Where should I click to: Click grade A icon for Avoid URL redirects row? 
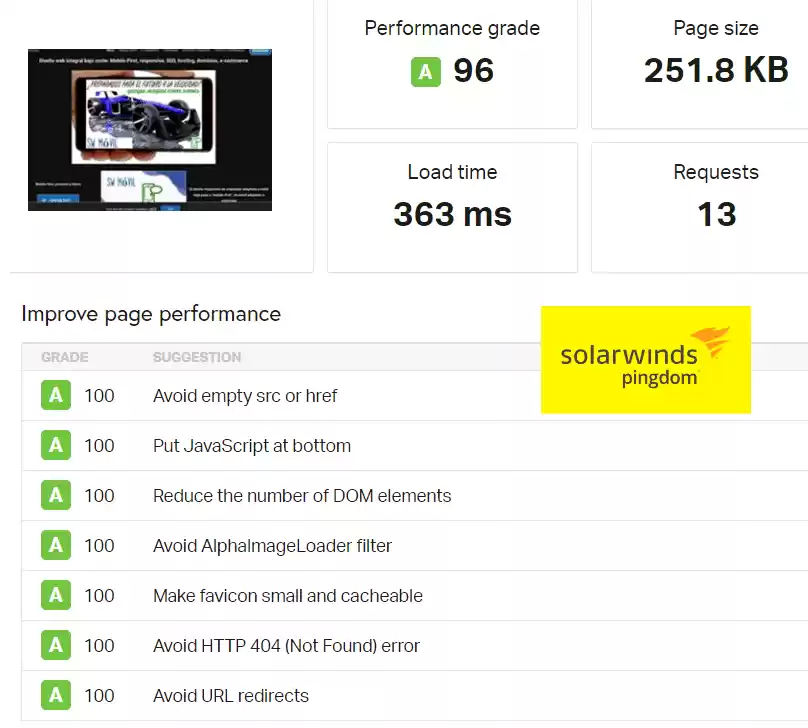click(x=56, y=696)
